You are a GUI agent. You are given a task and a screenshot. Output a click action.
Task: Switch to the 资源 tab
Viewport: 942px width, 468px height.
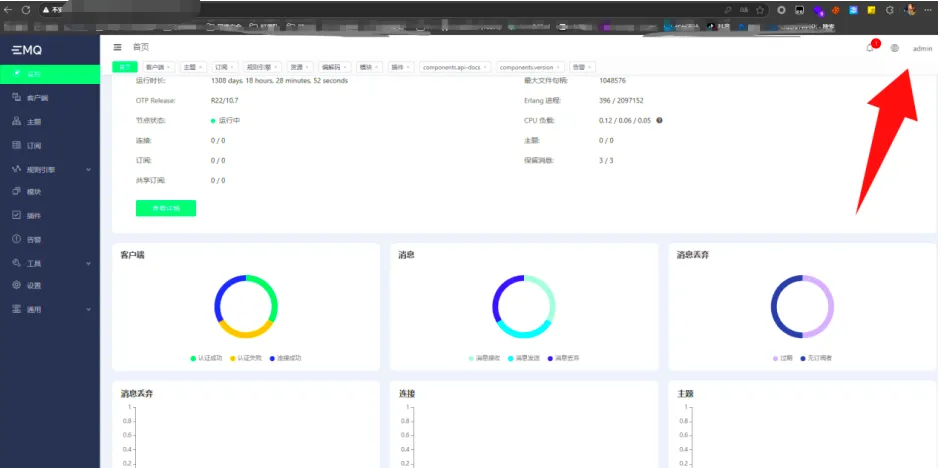coord(298,67)
